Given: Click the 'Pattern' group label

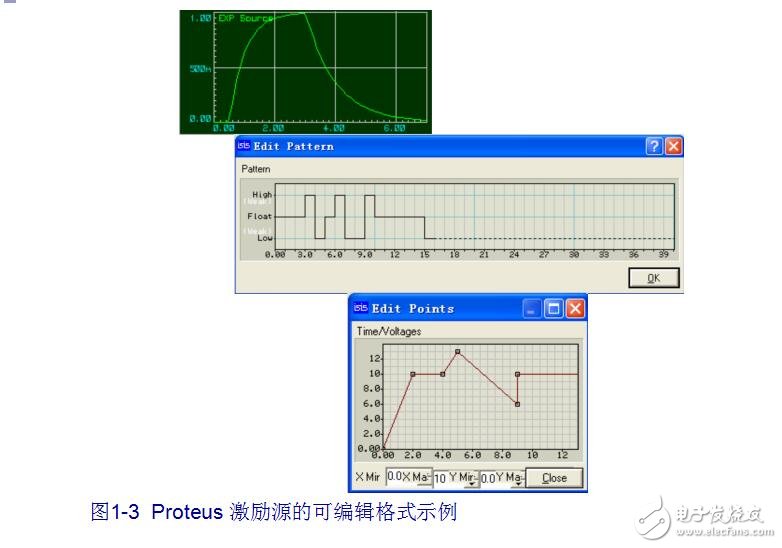Looking at the screenshot, I should (255, 169).
